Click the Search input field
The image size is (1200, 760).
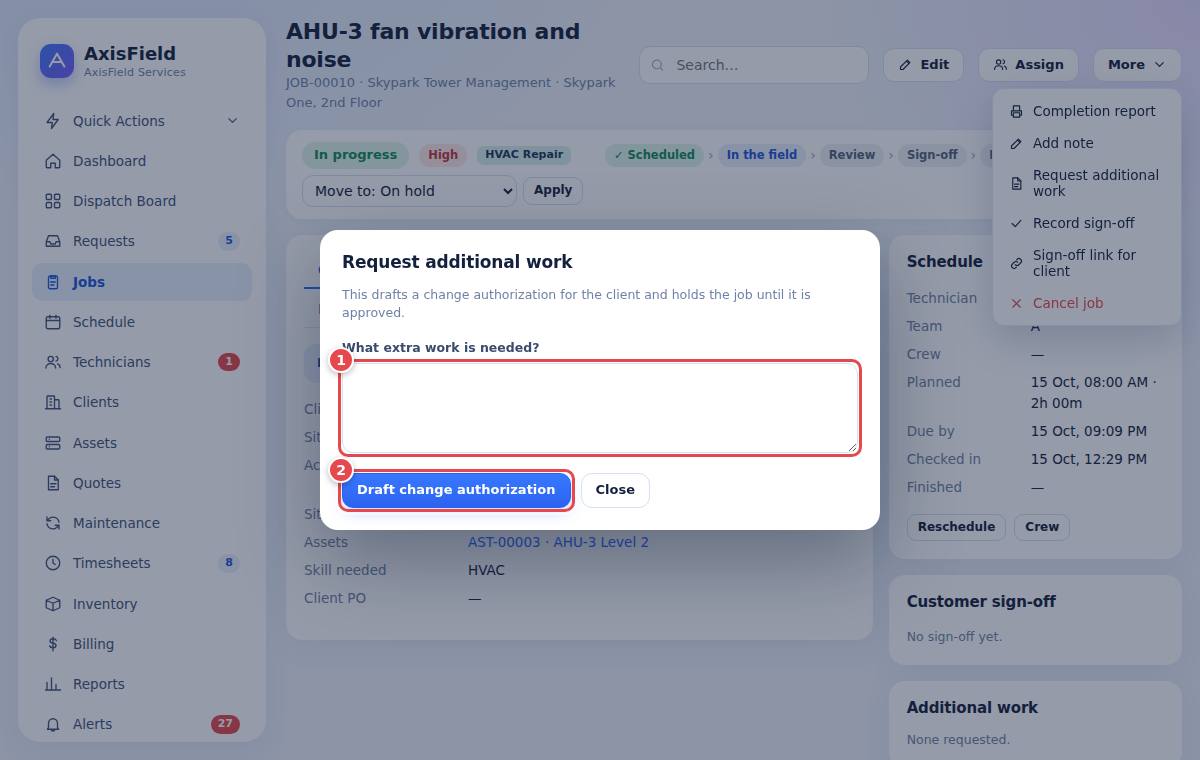pyautogui.click(x=754, y=65)
